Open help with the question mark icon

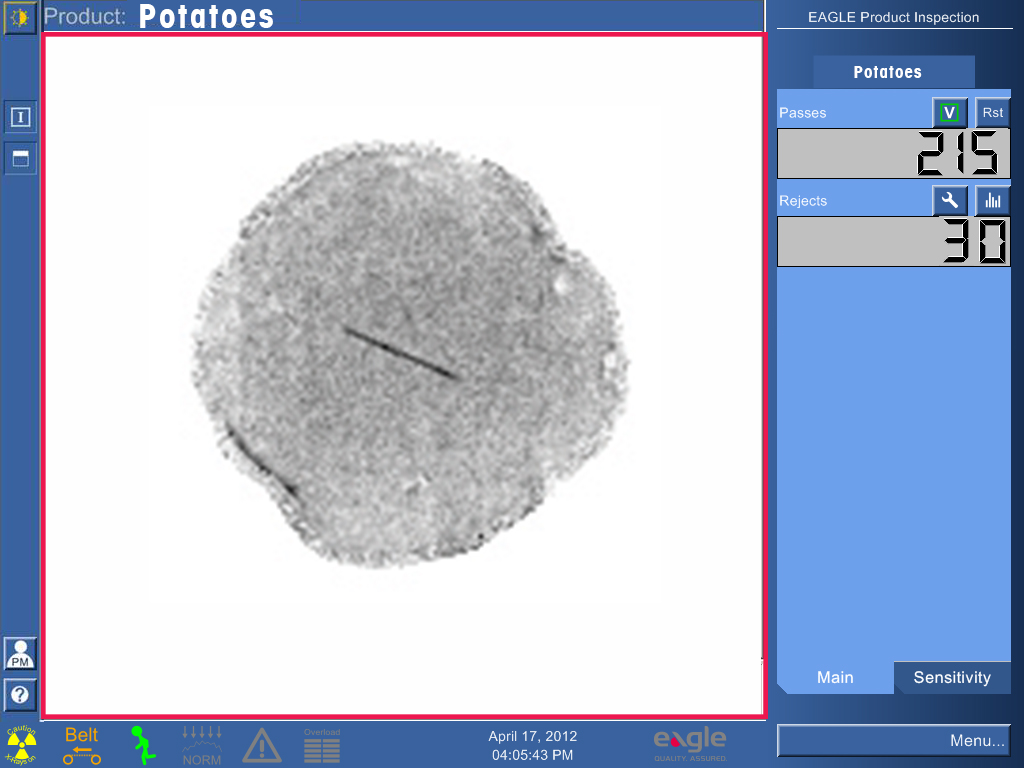pos(20,694)
